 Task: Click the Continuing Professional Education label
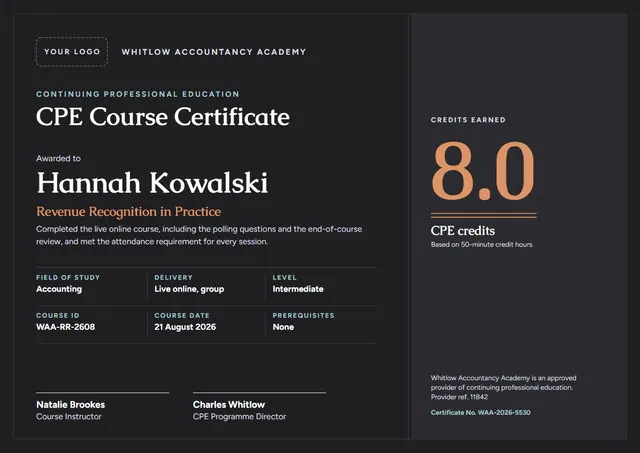click(x=138, y=94)
